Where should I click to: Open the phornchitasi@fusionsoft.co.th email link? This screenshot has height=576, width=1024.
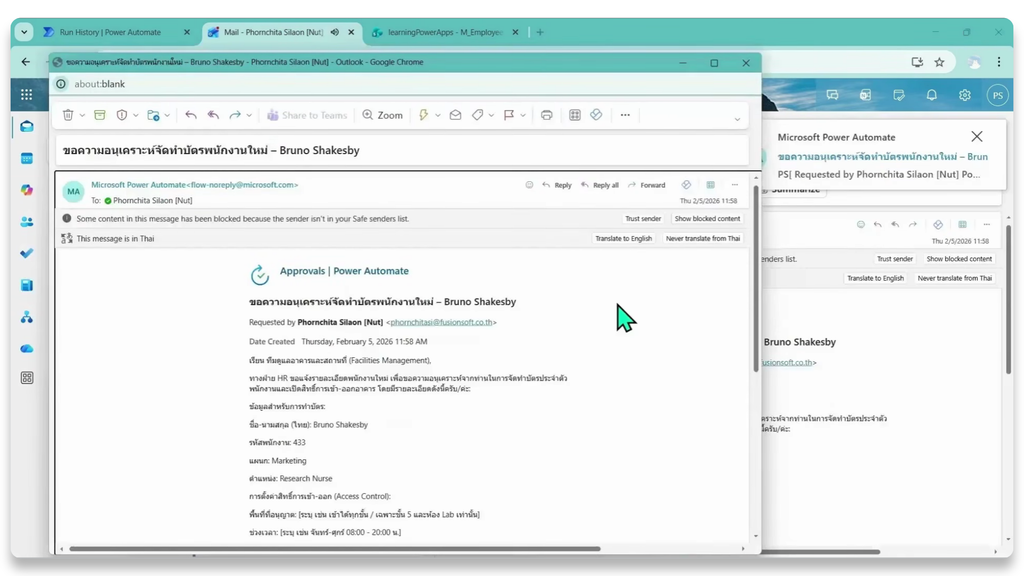(x=441, y=322)
